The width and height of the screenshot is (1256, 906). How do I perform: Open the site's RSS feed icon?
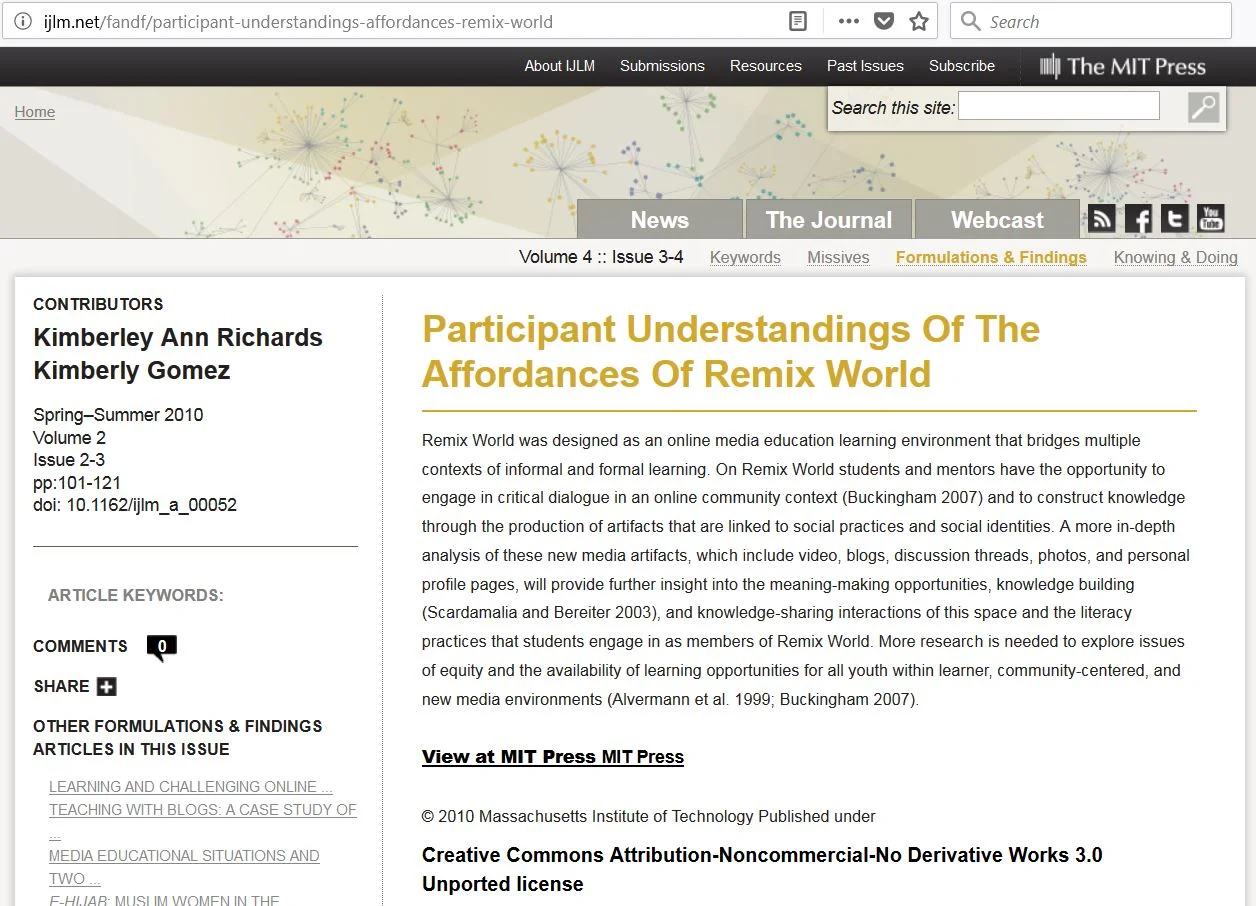1101,218
